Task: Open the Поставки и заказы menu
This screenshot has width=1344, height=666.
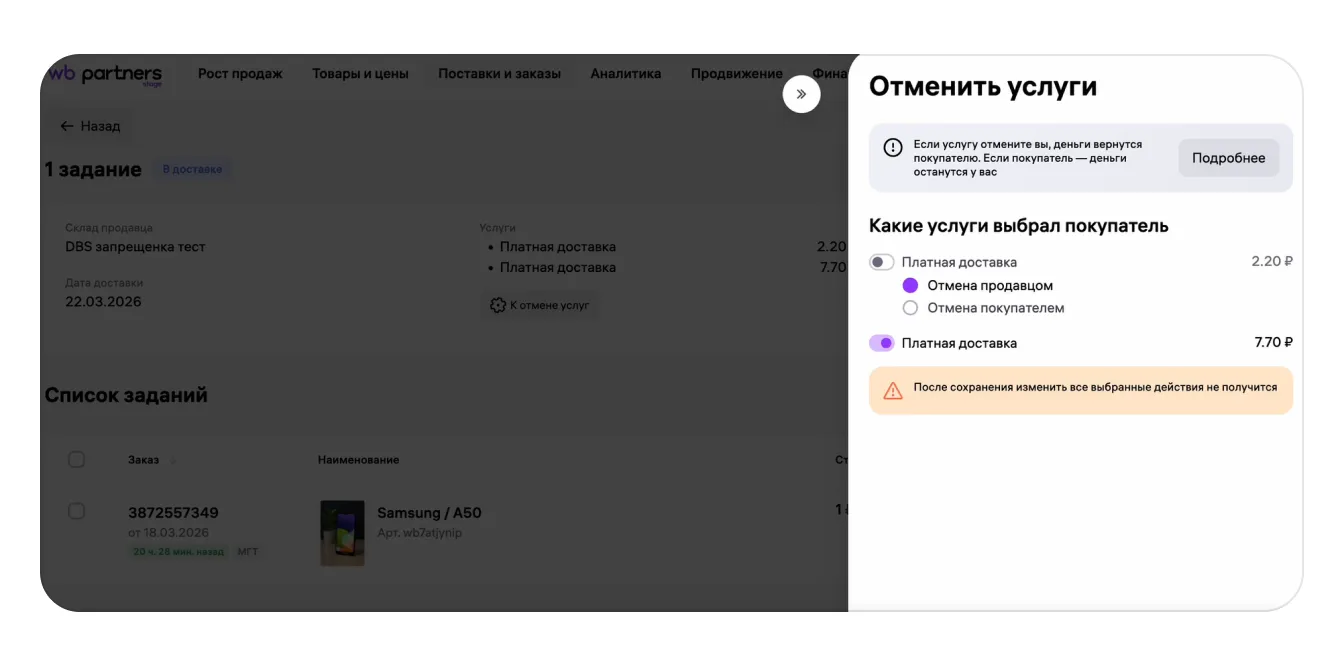Action: click(x=499, y=73)
